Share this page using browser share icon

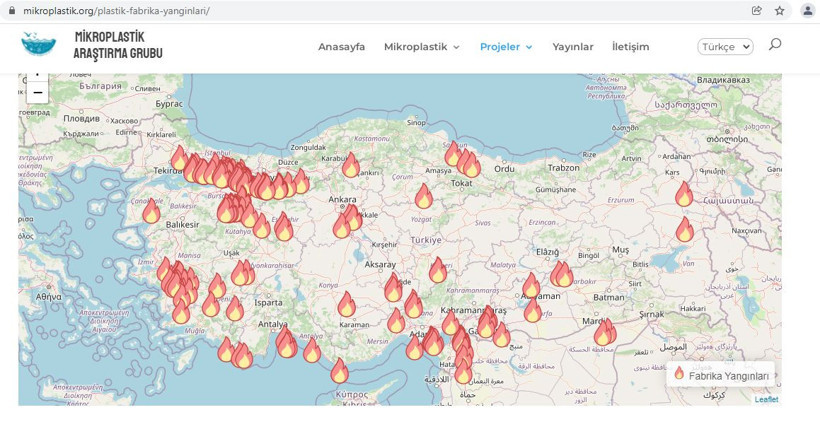756,10
